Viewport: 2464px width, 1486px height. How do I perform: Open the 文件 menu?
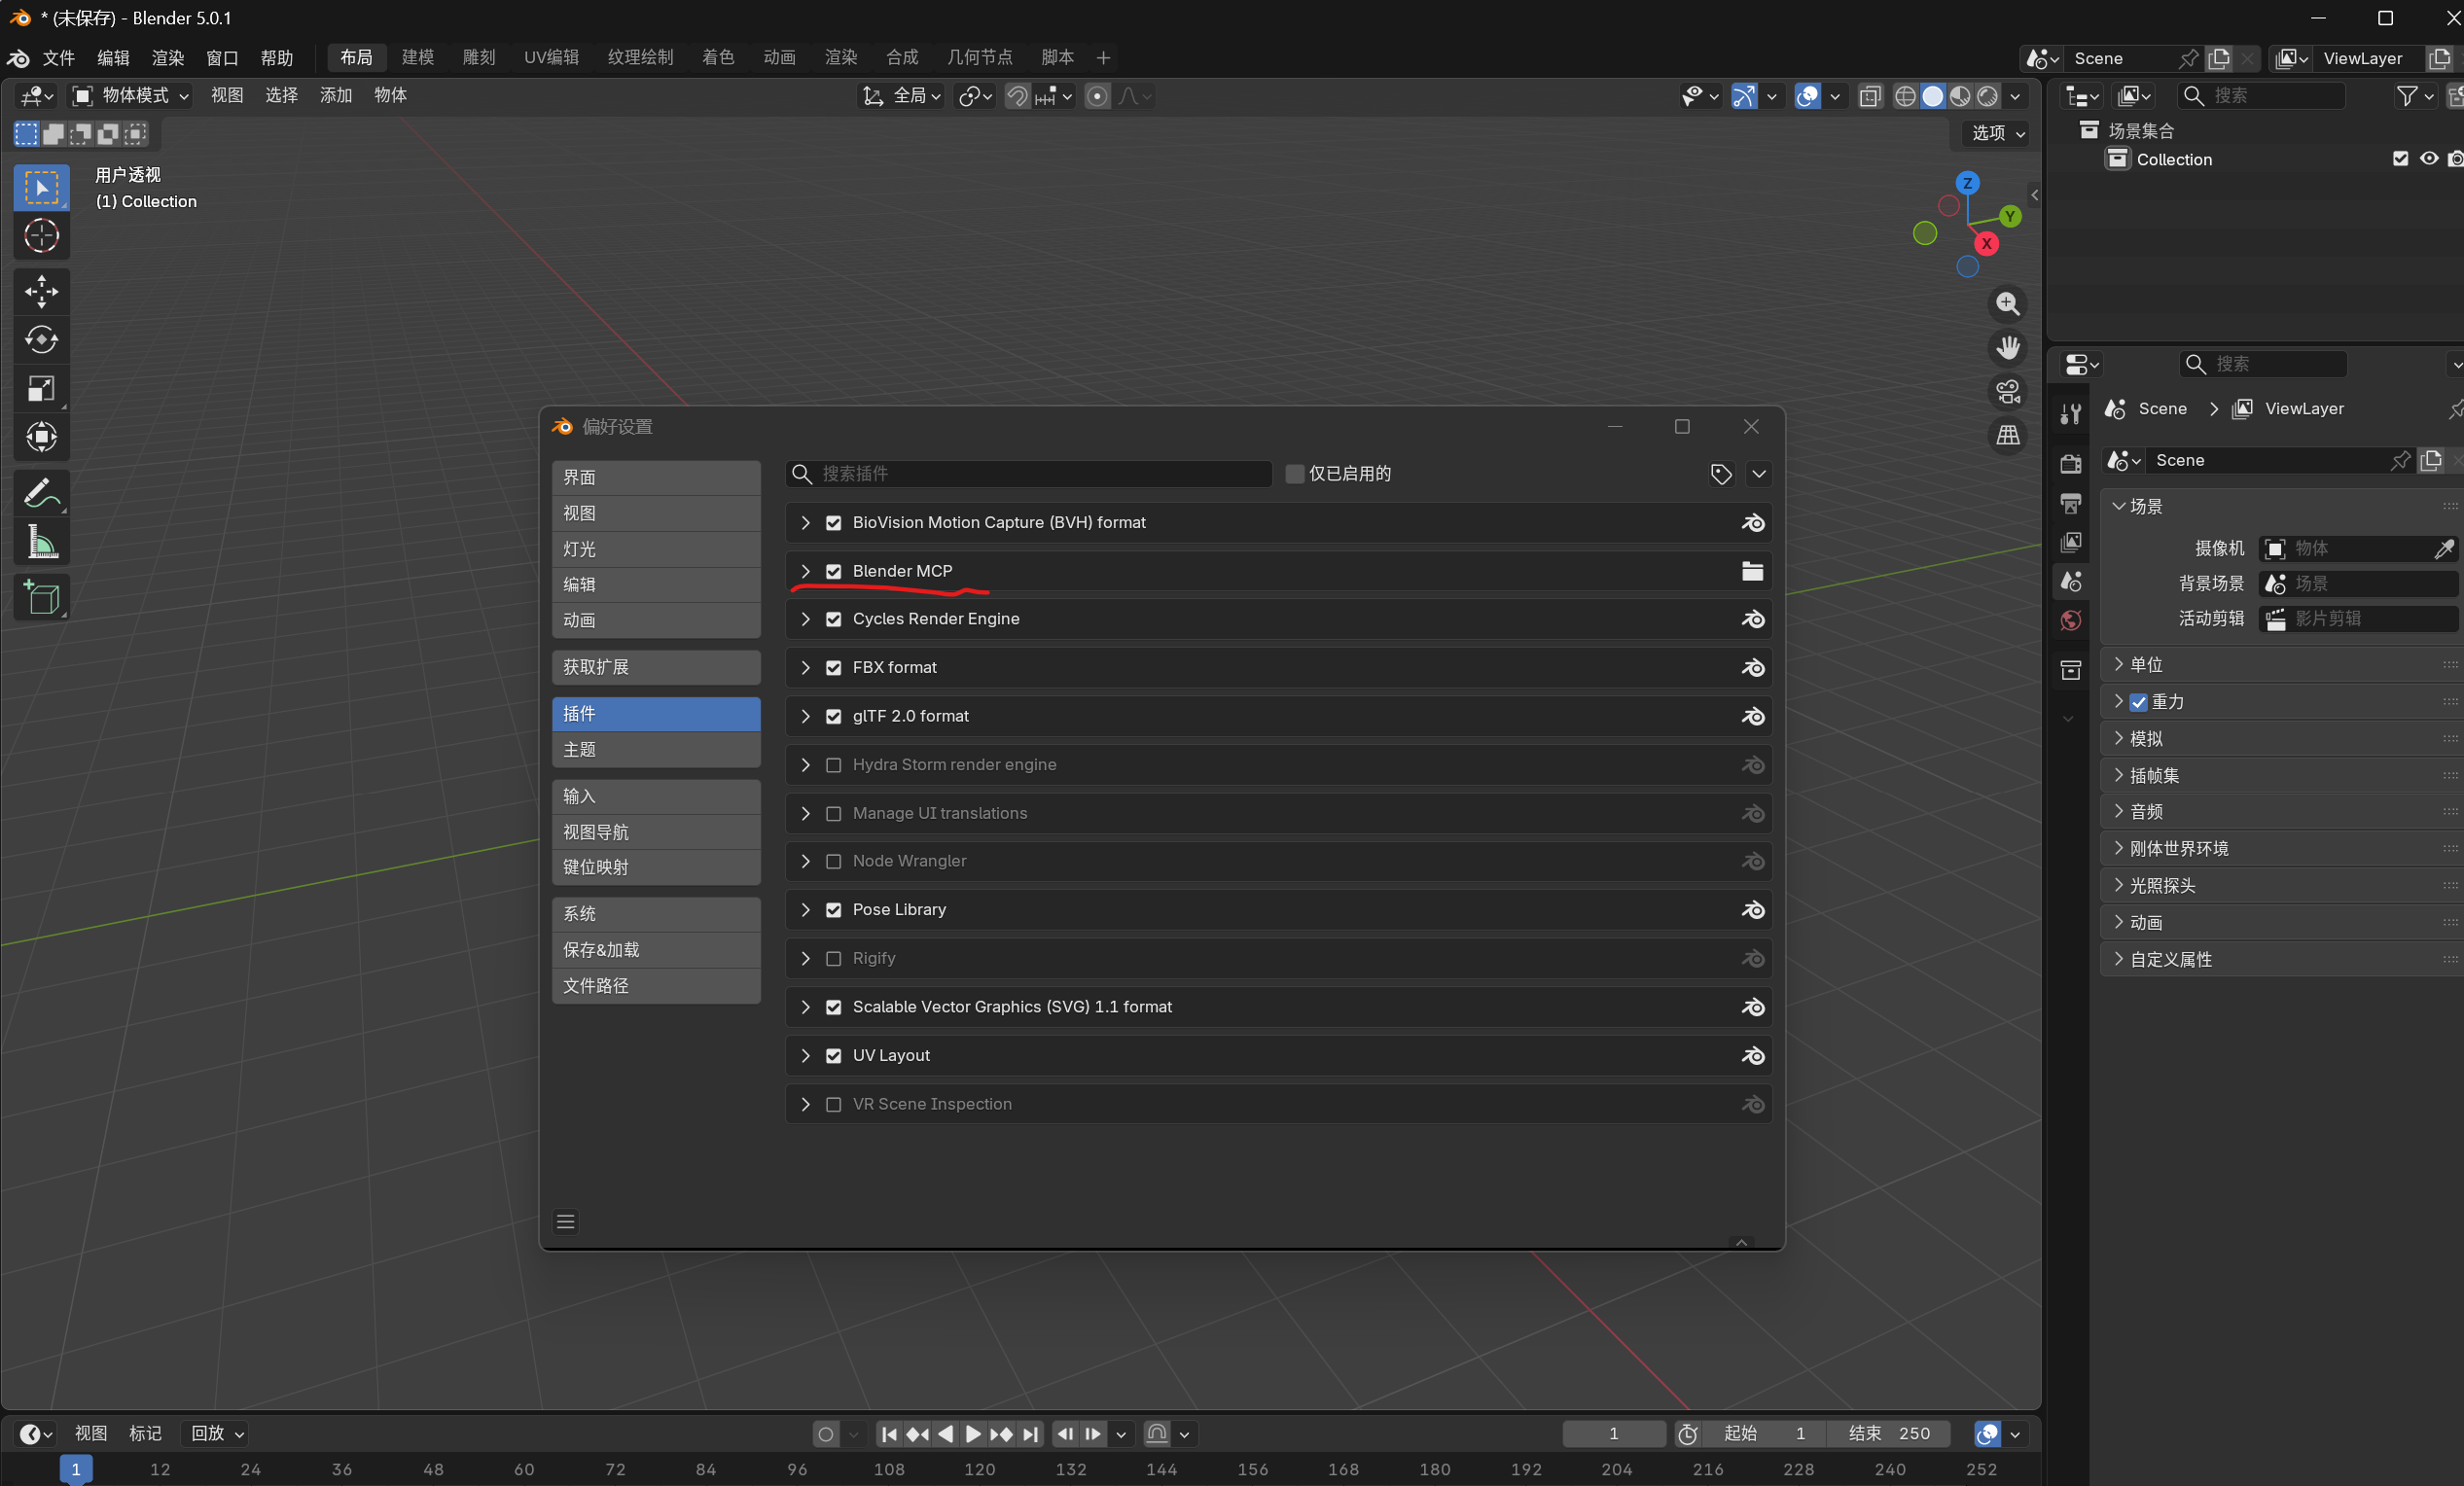point(58,58)
